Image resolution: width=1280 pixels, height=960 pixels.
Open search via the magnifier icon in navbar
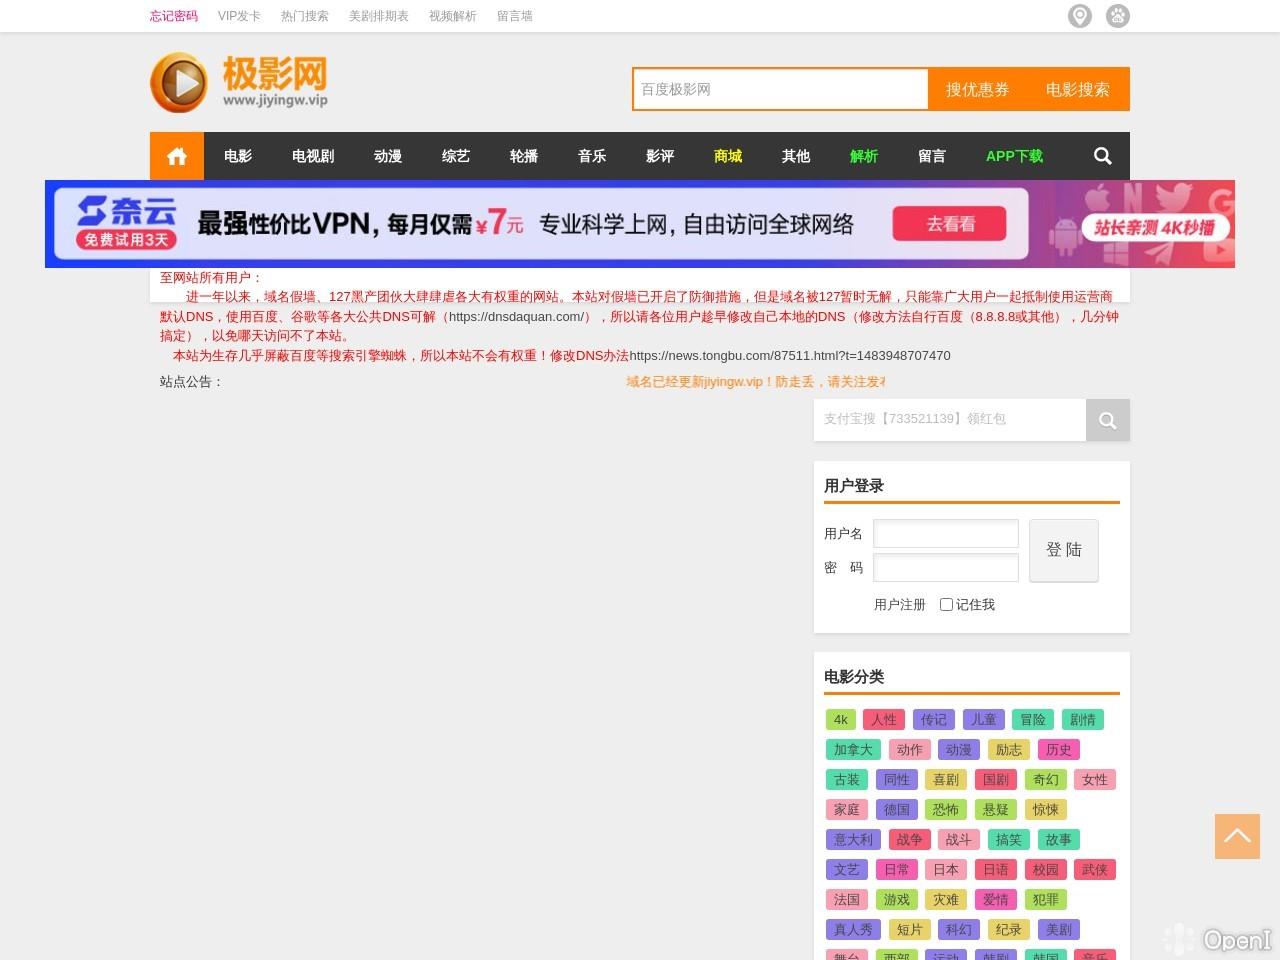coord(1102,156)
